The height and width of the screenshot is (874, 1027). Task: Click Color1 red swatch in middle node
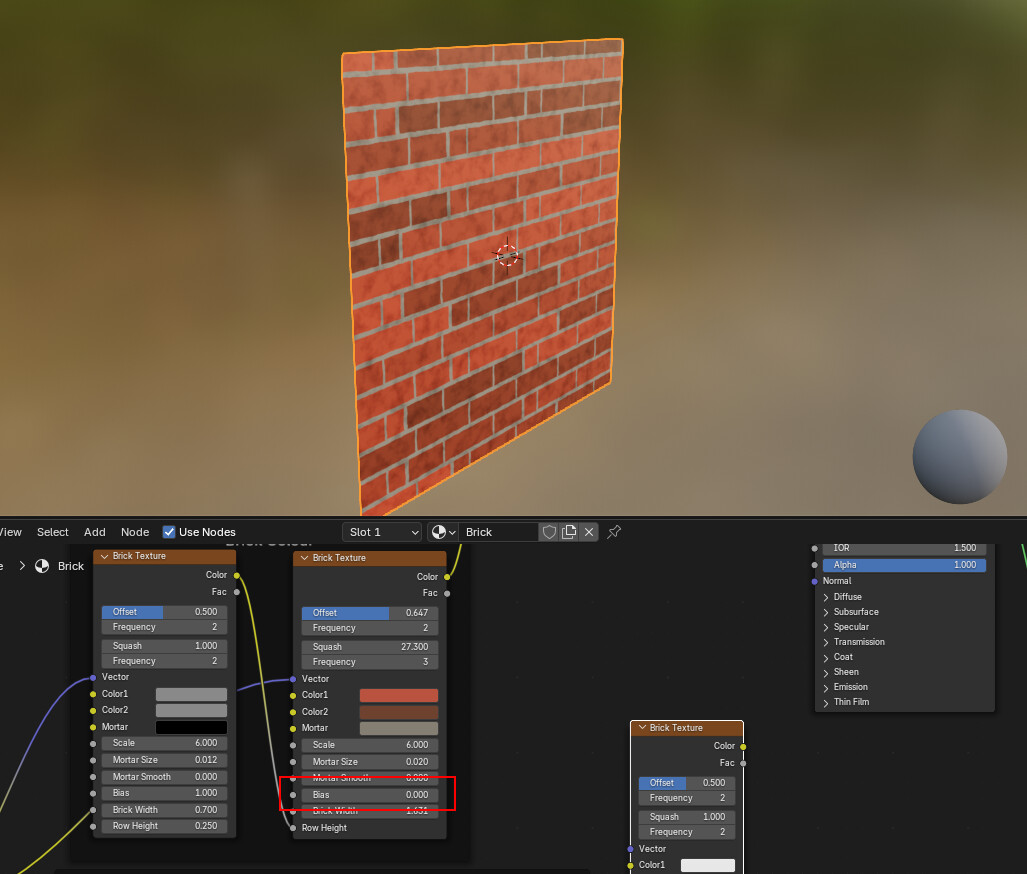[x=398, y=696]
